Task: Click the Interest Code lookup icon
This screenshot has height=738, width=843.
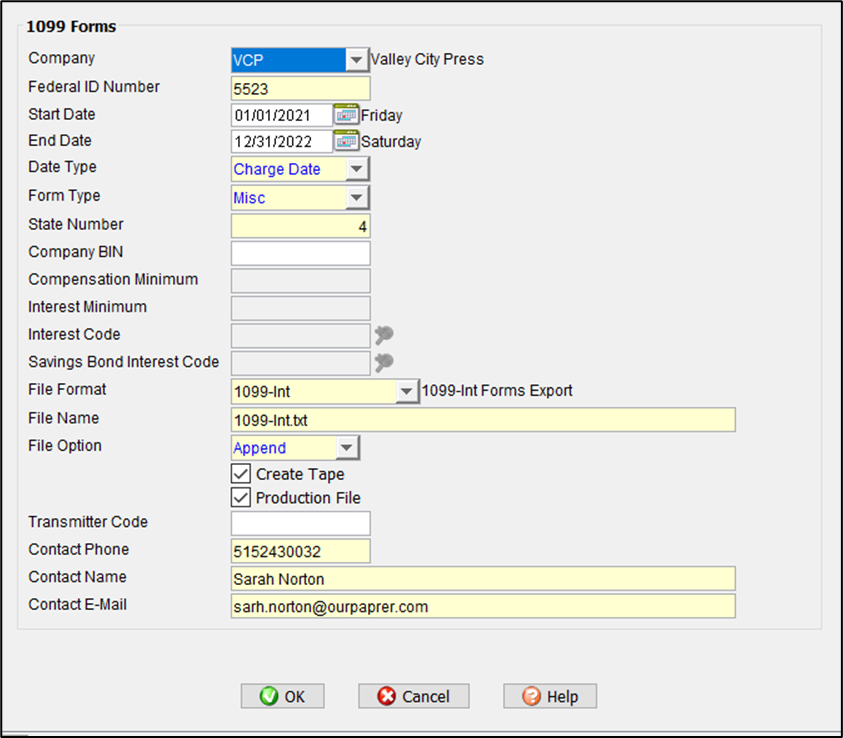Action: pyautogui.click(x=383, y=335)
